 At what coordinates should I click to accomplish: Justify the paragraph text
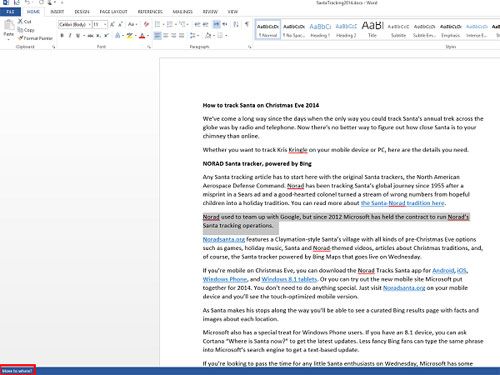pos(182,35)
